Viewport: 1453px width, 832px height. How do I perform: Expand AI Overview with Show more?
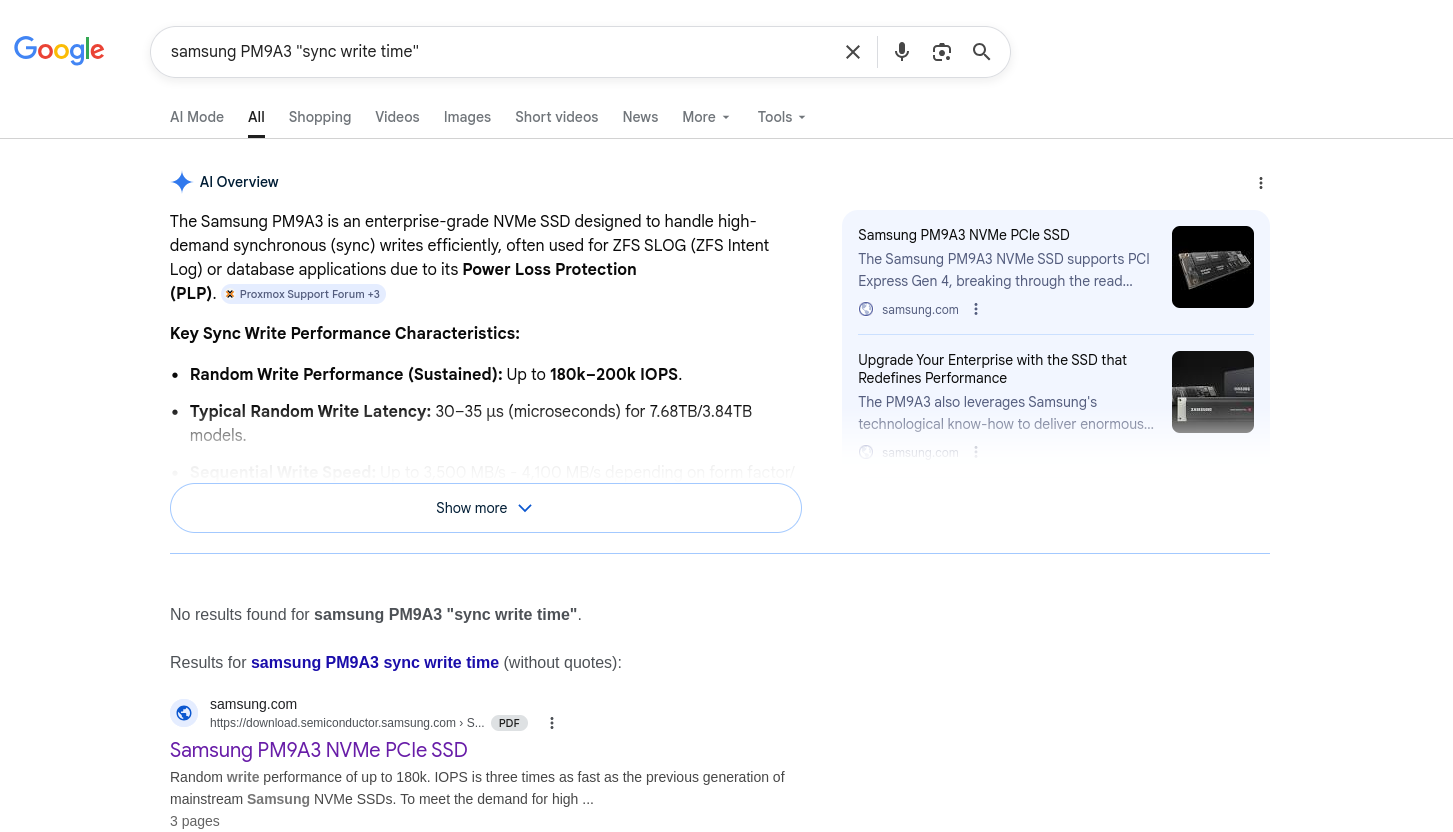(485, 508)
